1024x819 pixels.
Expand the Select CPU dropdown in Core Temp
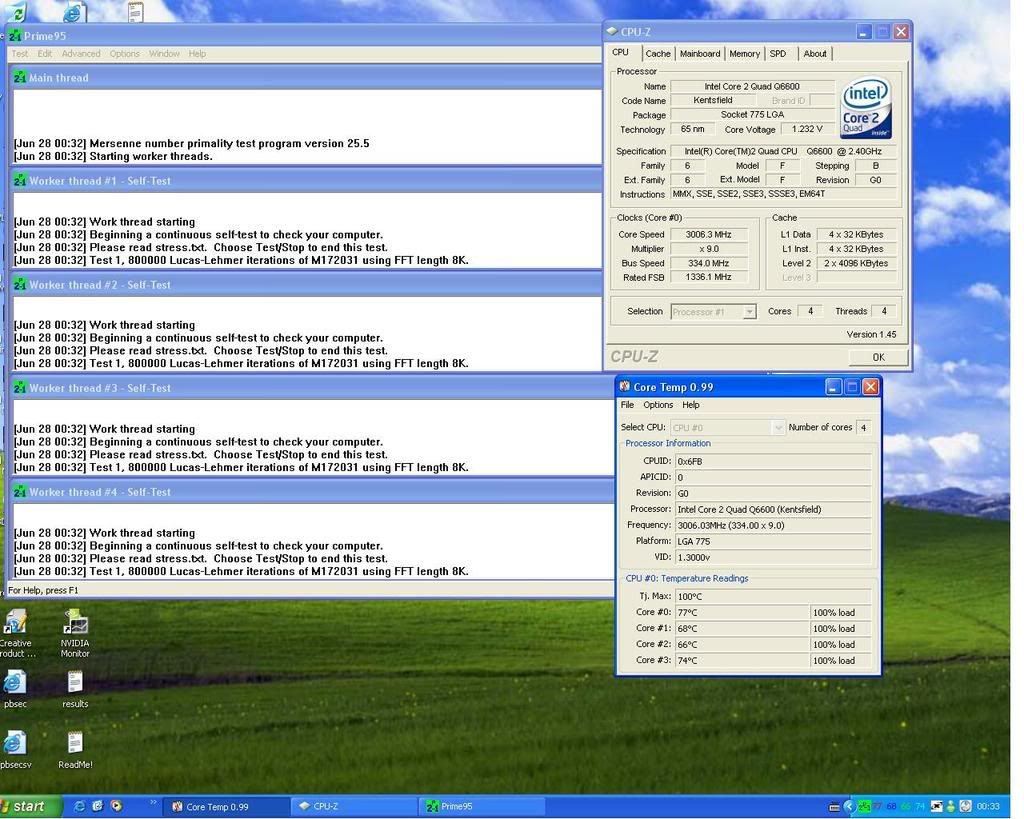coord(778,427)
